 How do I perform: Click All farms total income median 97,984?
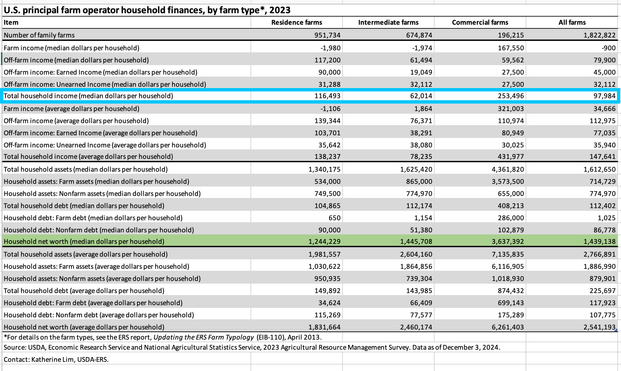(x=605, y=96)
